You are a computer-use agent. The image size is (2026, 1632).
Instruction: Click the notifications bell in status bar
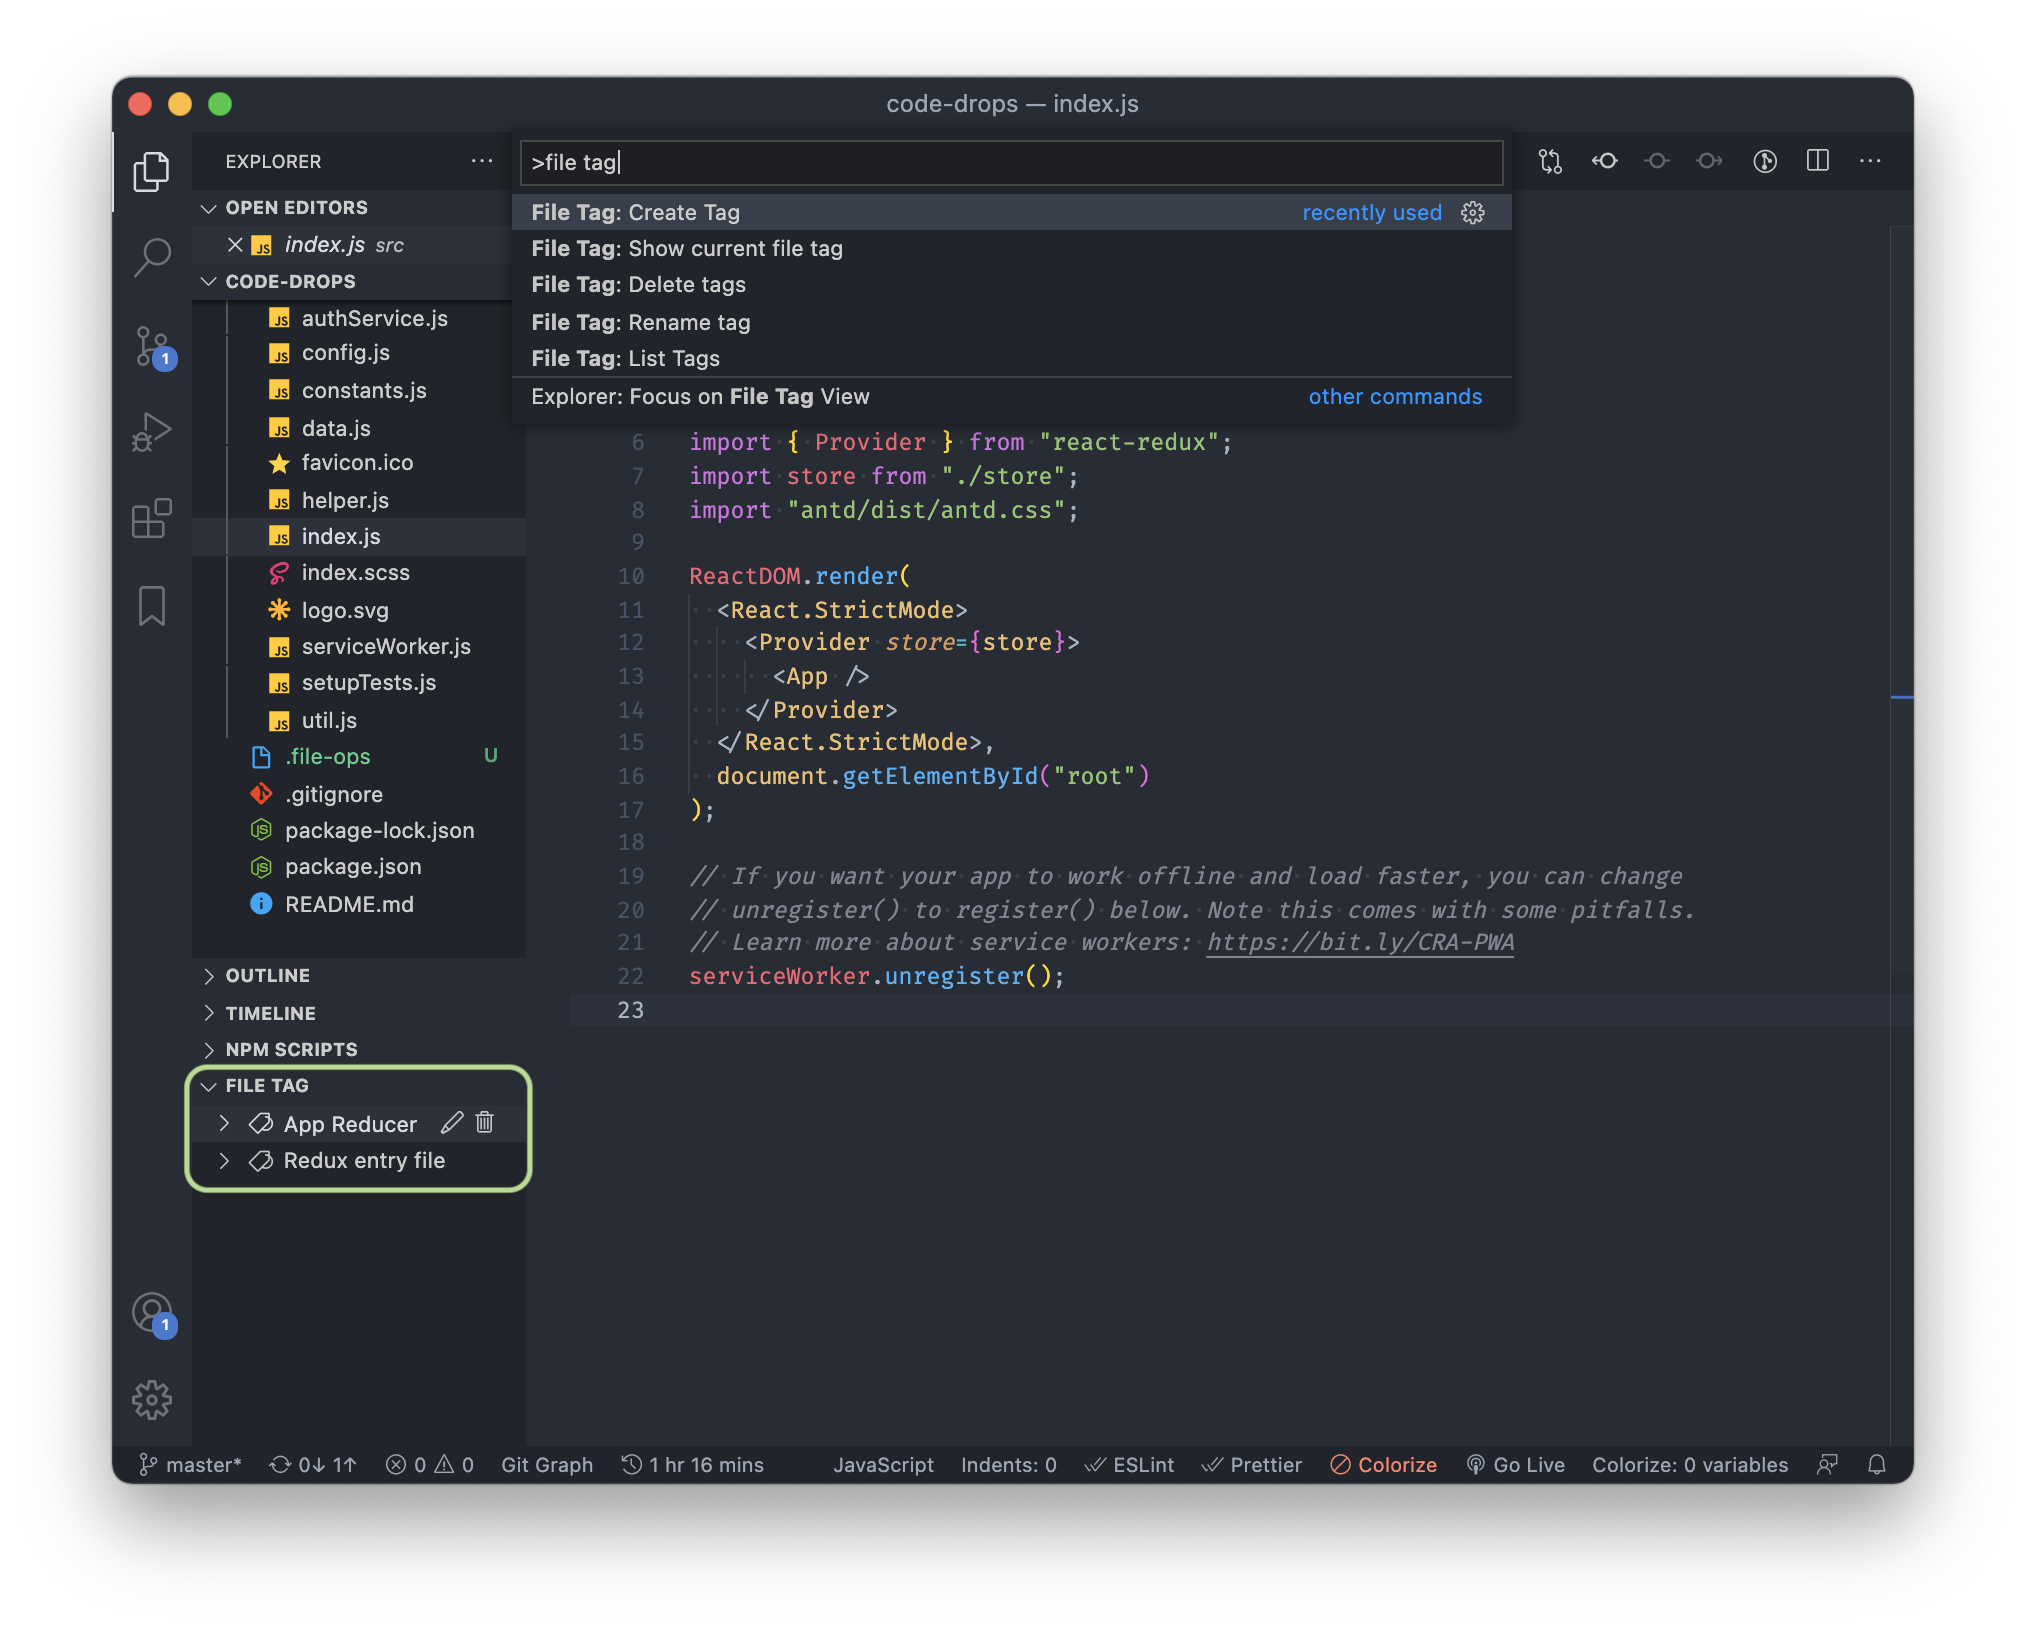[1877, 1464]
